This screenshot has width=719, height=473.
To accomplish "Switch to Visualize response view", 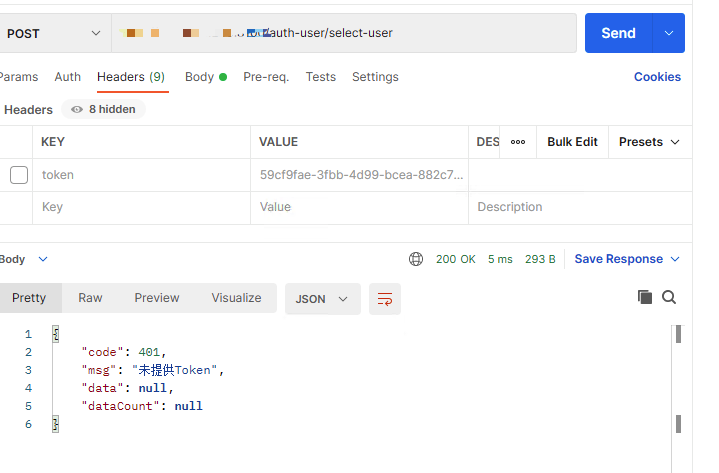I will click(236, 298).
